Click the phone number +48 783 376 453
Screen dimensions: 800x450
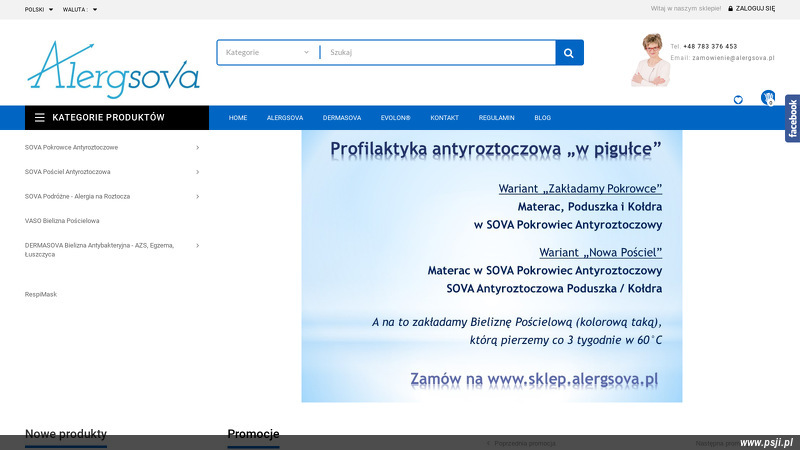click(x=710, y=46)
